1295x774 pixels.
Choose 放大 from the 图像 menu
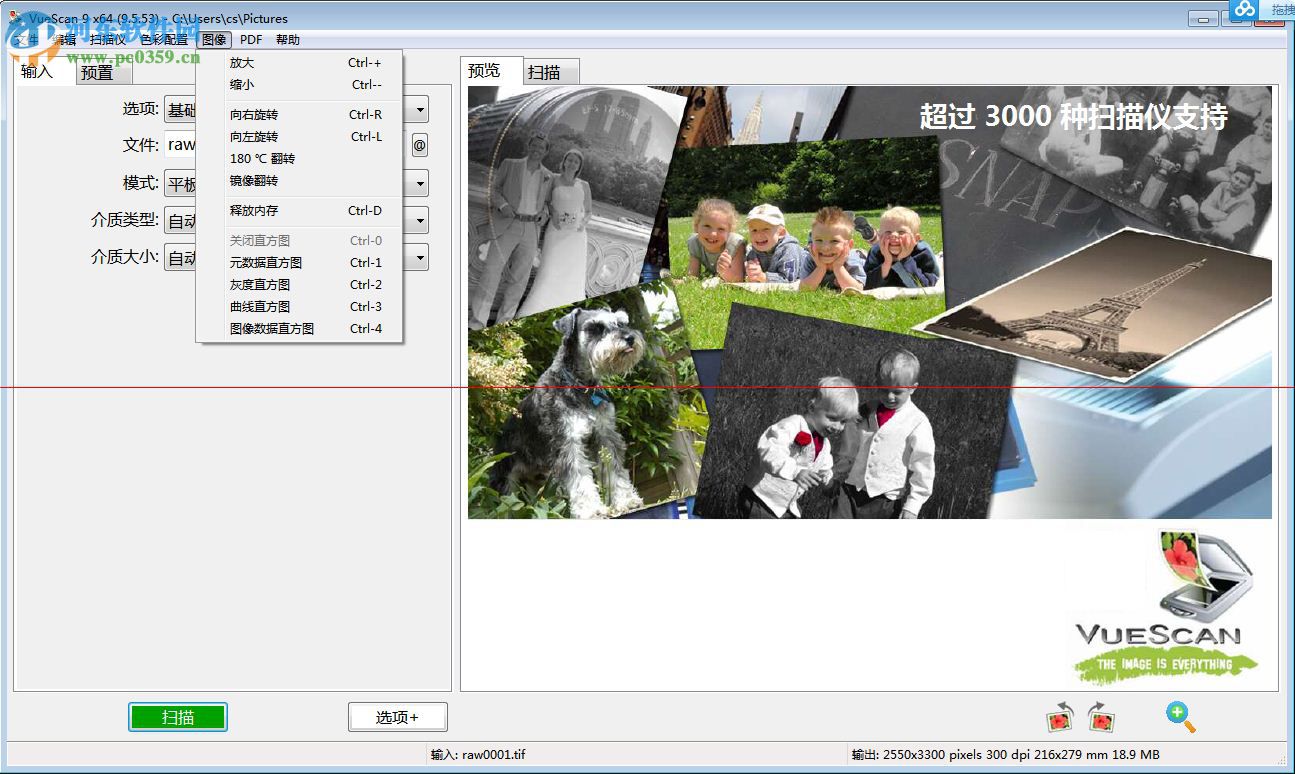tap(300, 63)
